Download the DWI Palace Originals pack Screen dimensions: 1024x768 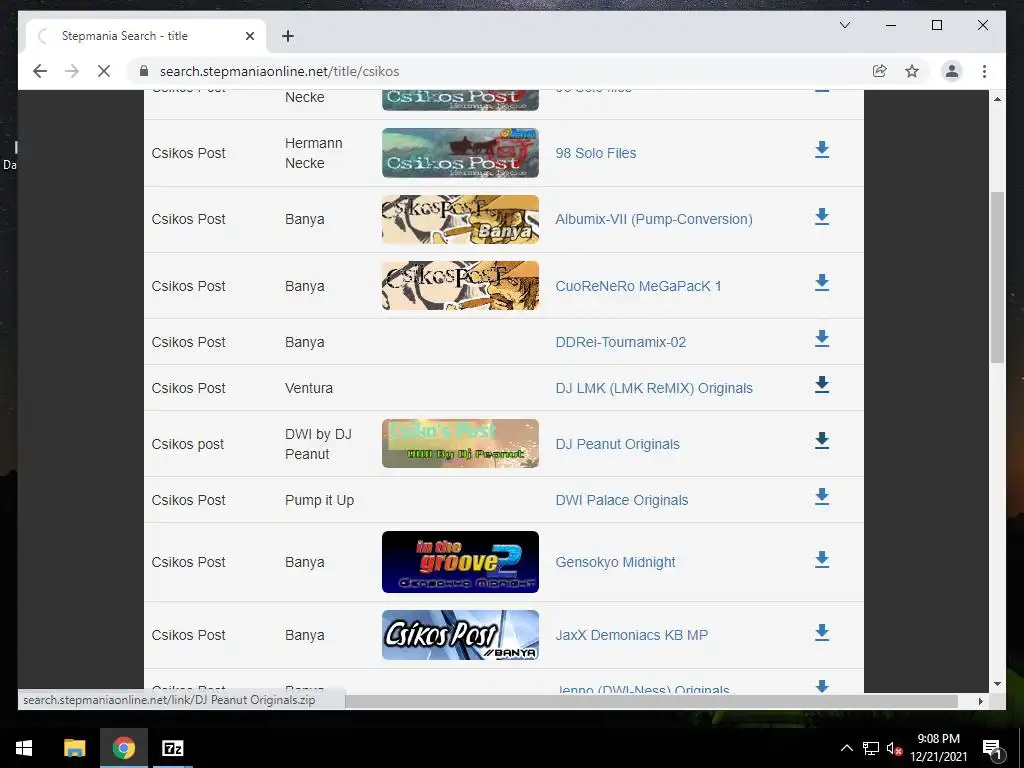[822, 497]
